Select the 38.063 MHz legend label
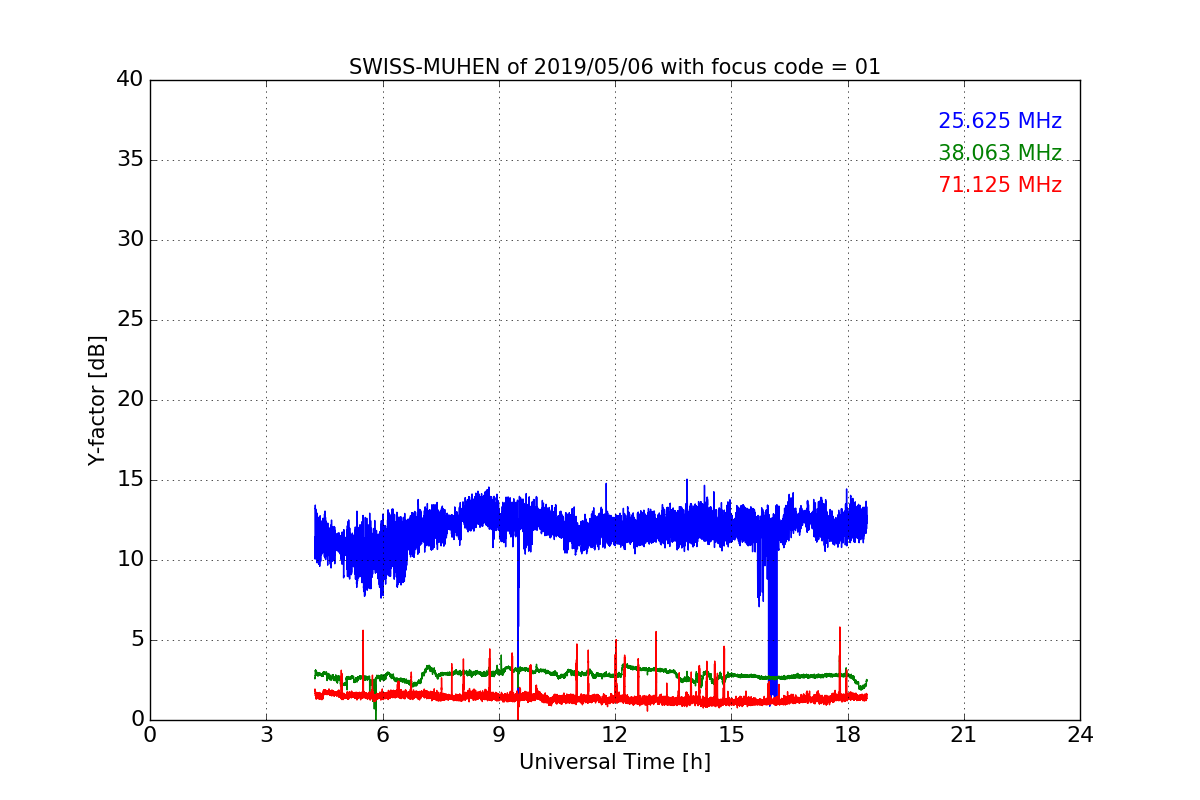This screenshot has width=1200, height=800. (x=1000, y=153)
